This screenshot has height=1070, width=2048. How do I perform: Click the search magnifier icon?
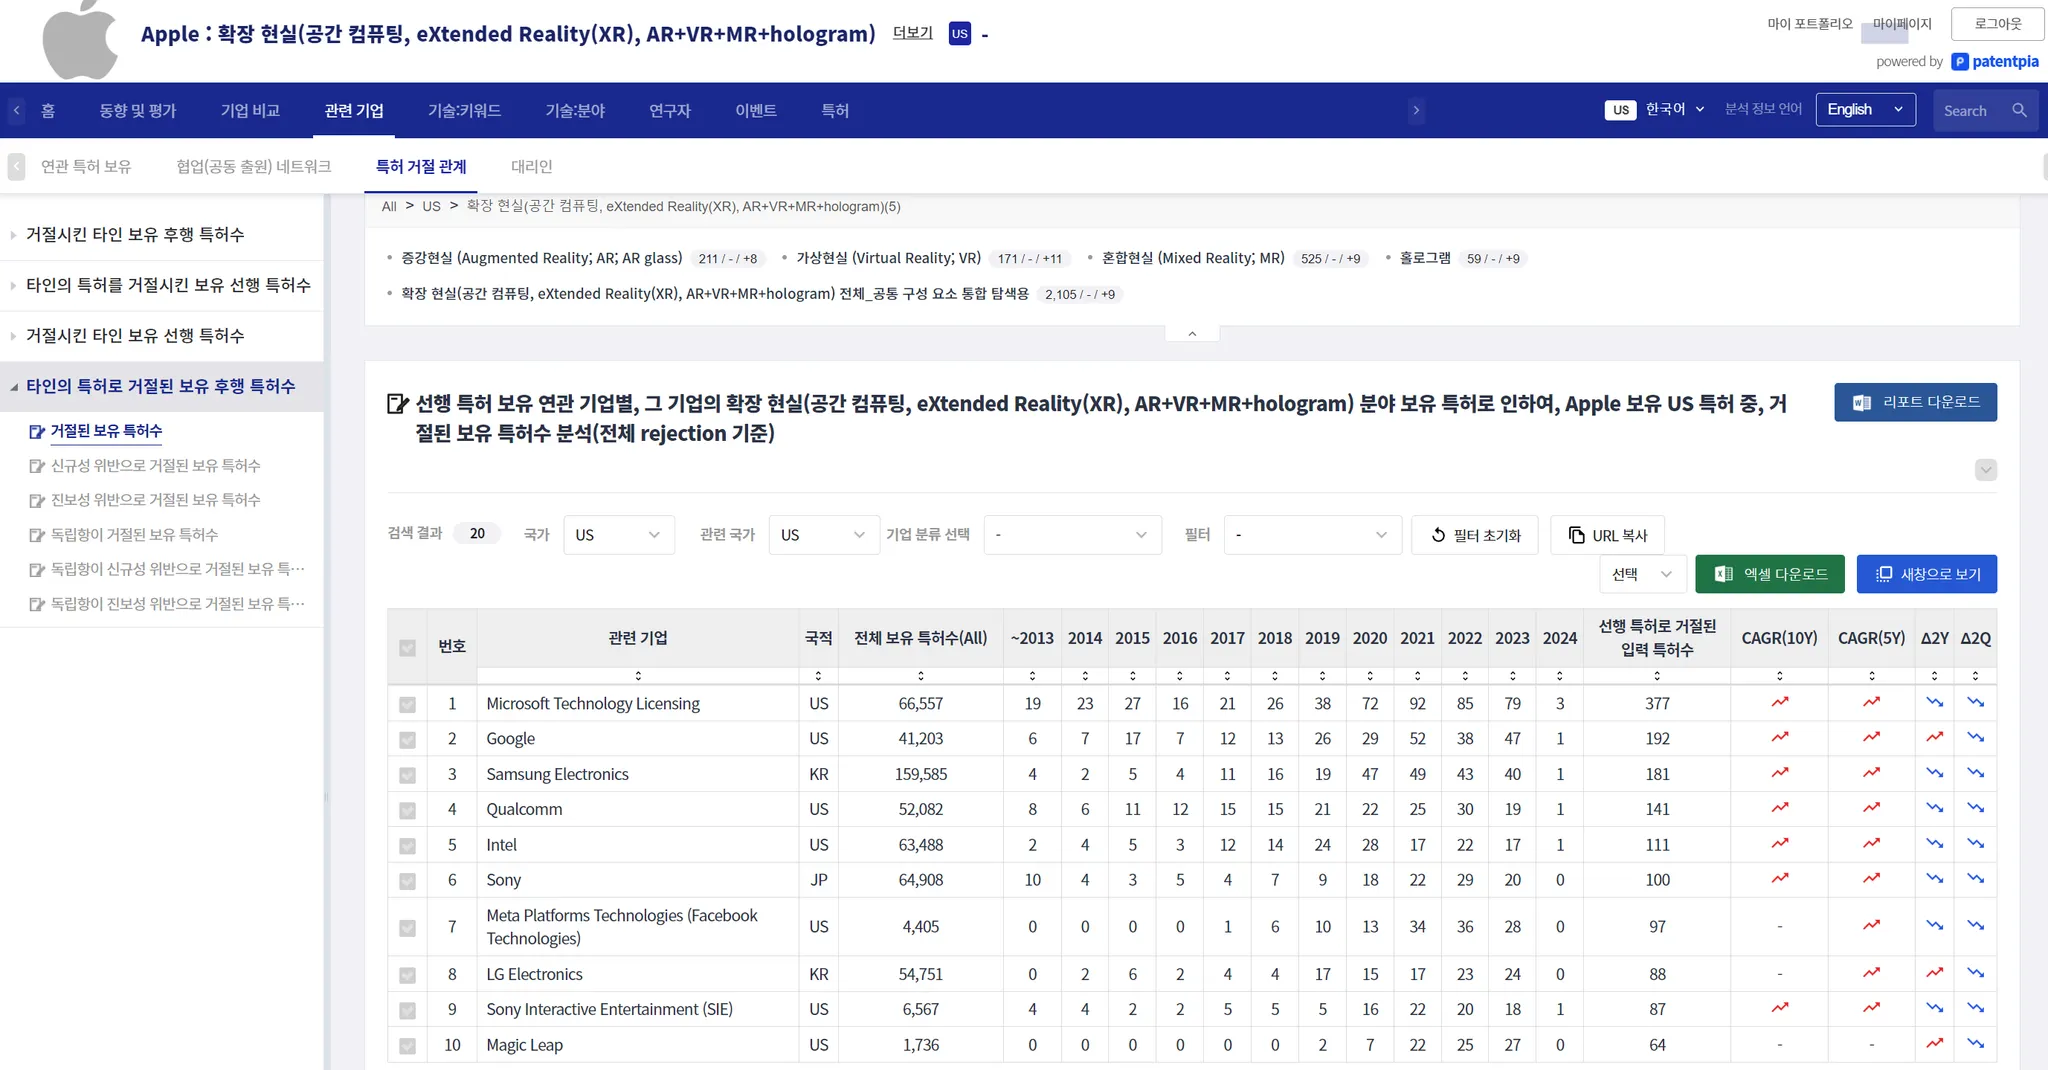(x=2019, y=110)
